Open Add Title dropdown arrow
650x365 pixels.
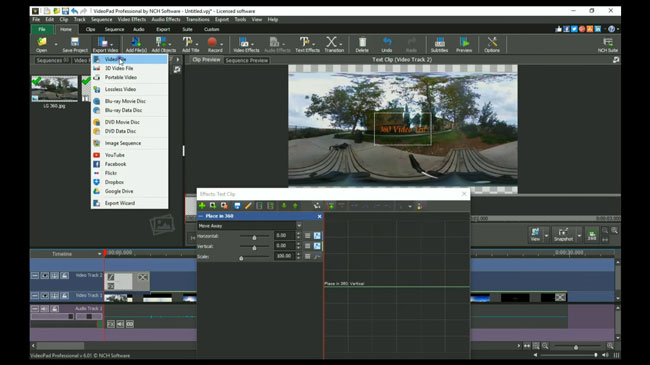tap(197, 44)
